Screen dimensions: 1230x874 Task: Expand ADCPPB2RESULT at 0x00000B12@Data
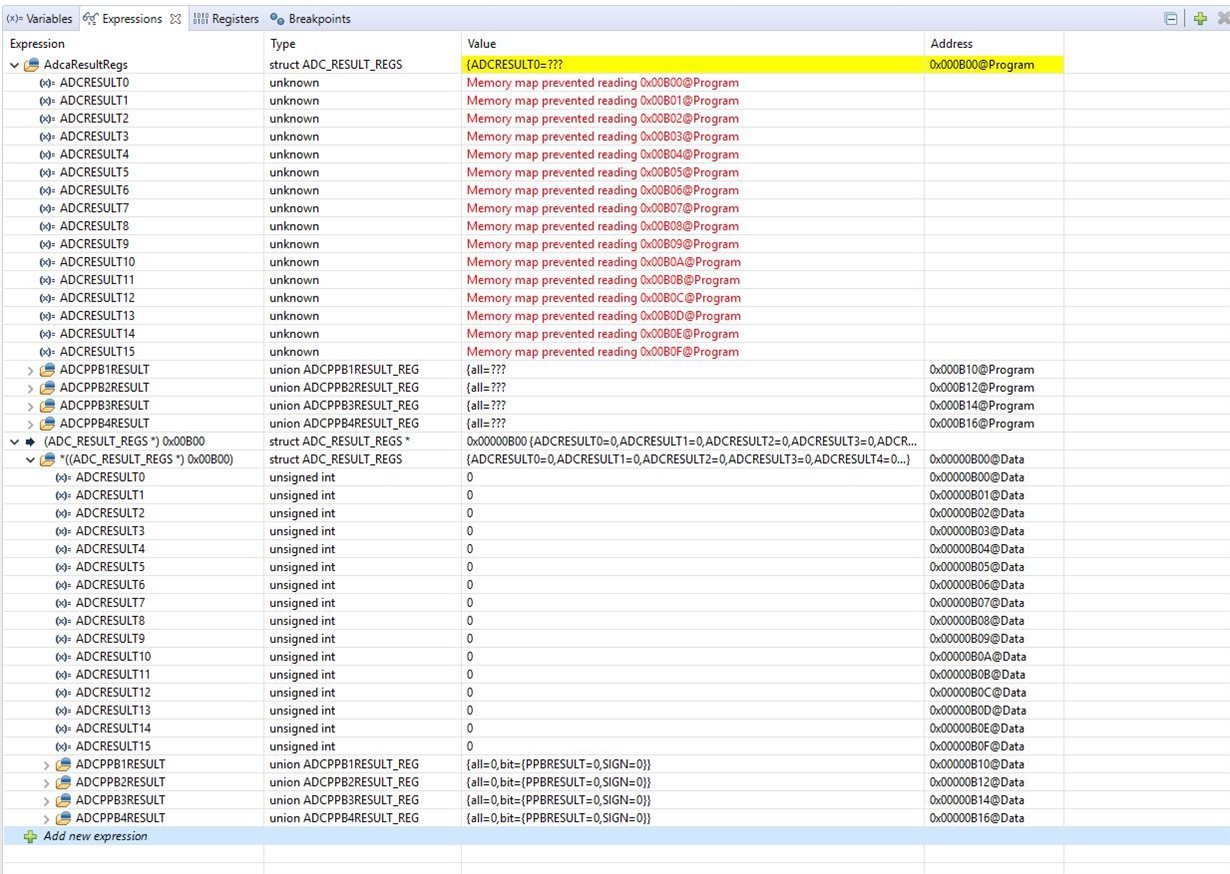46,782
